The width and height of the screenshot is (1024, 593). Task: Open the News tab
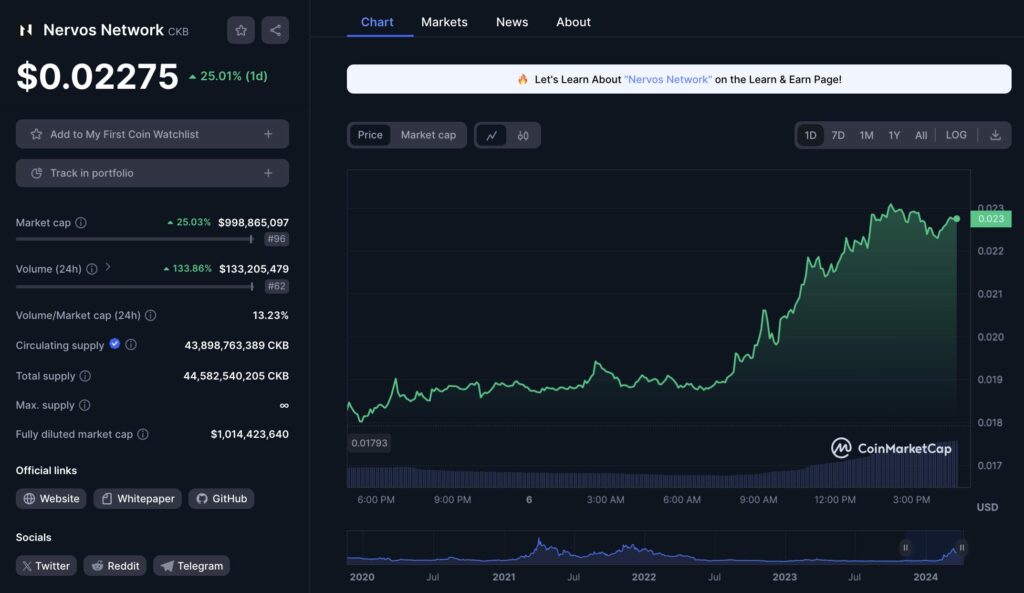pyautogui.click(x=512, y=22)
